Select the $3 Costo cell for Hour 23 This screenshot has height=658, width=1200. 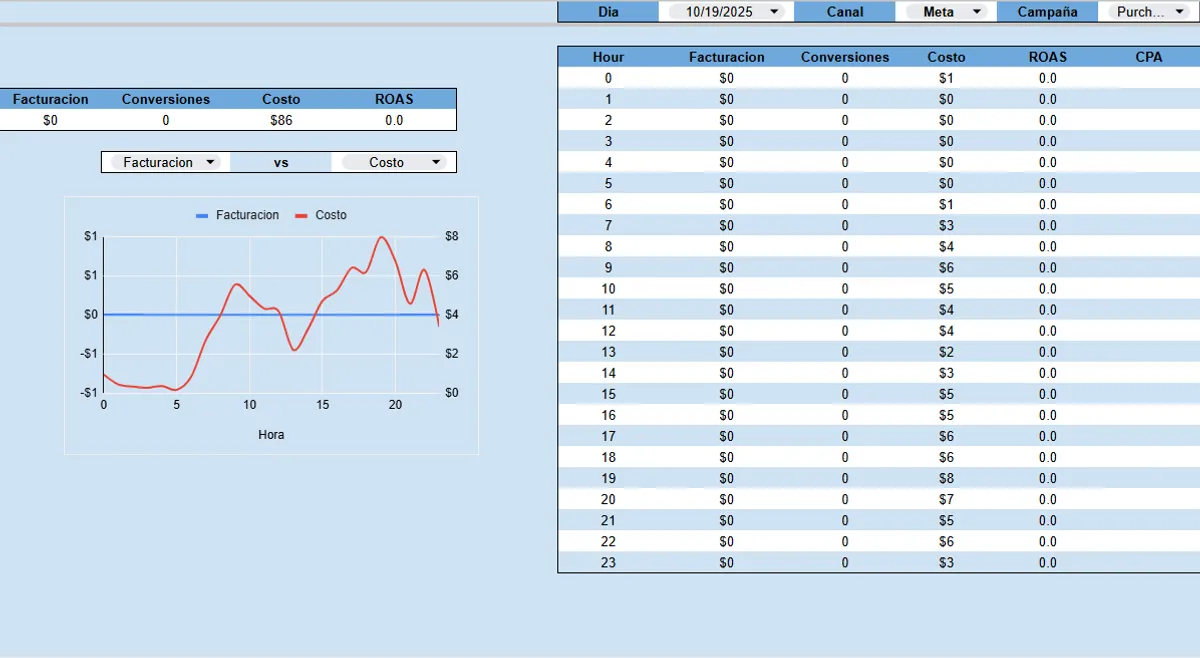click(946, 562)
